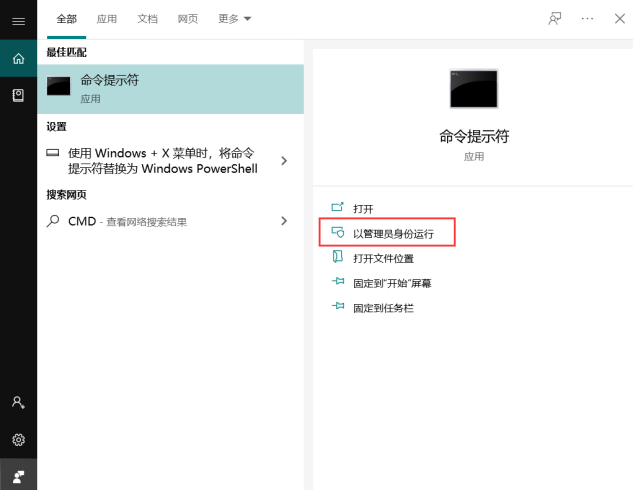This screenshot has height=491, width=633.
Task: Select the Home icon in sidebar
Action: coord(18,59)
